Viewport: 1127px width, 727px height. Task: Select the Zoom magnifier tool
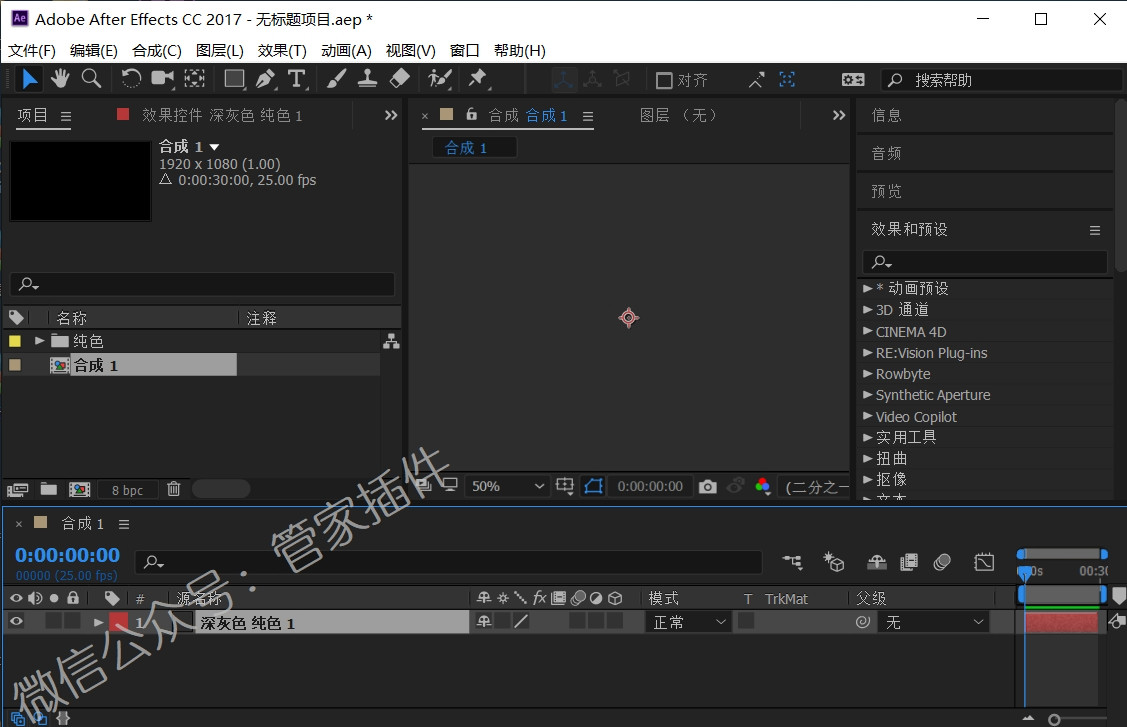click(x=91, y=78)
